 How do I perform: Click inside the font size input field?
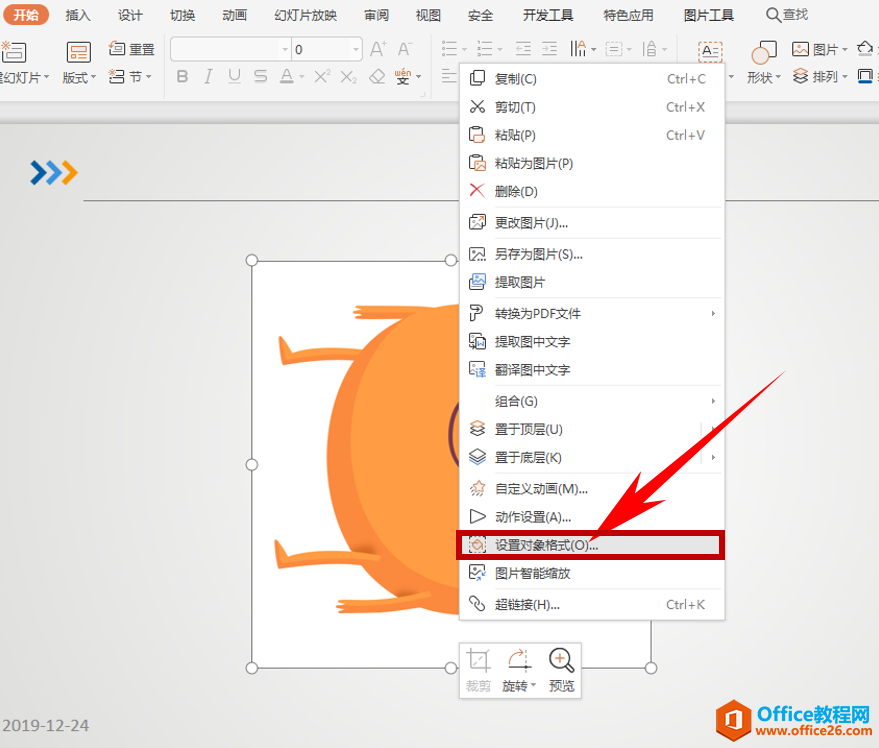(x=315, y=48)
